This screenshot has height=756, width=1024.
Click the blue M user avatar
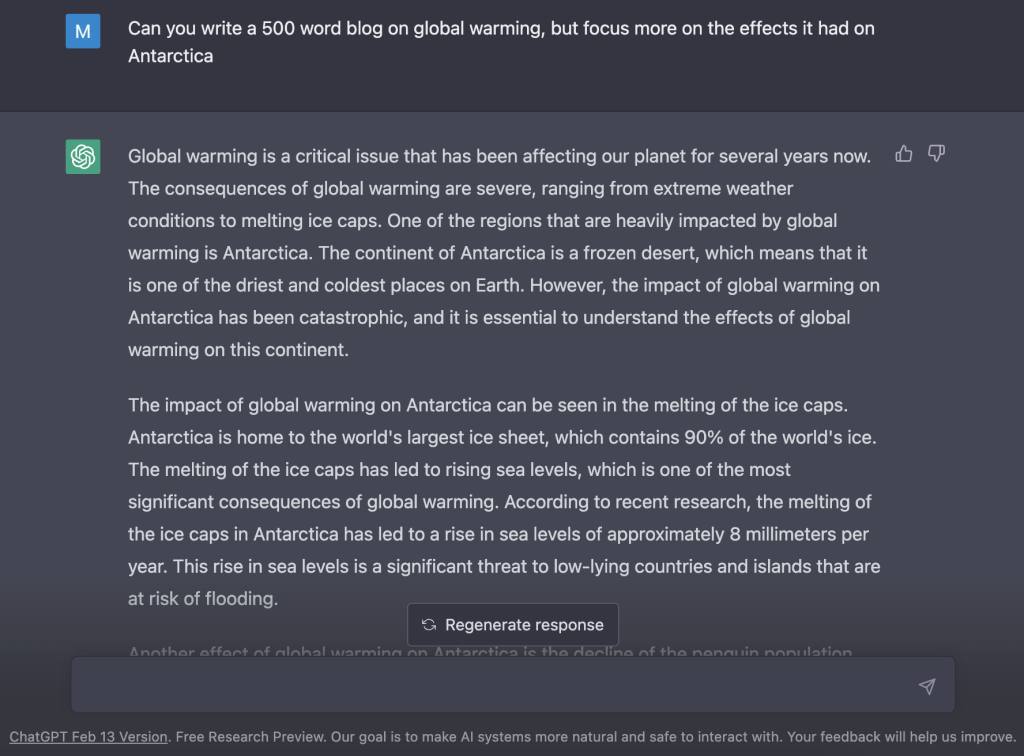[83, 31]
